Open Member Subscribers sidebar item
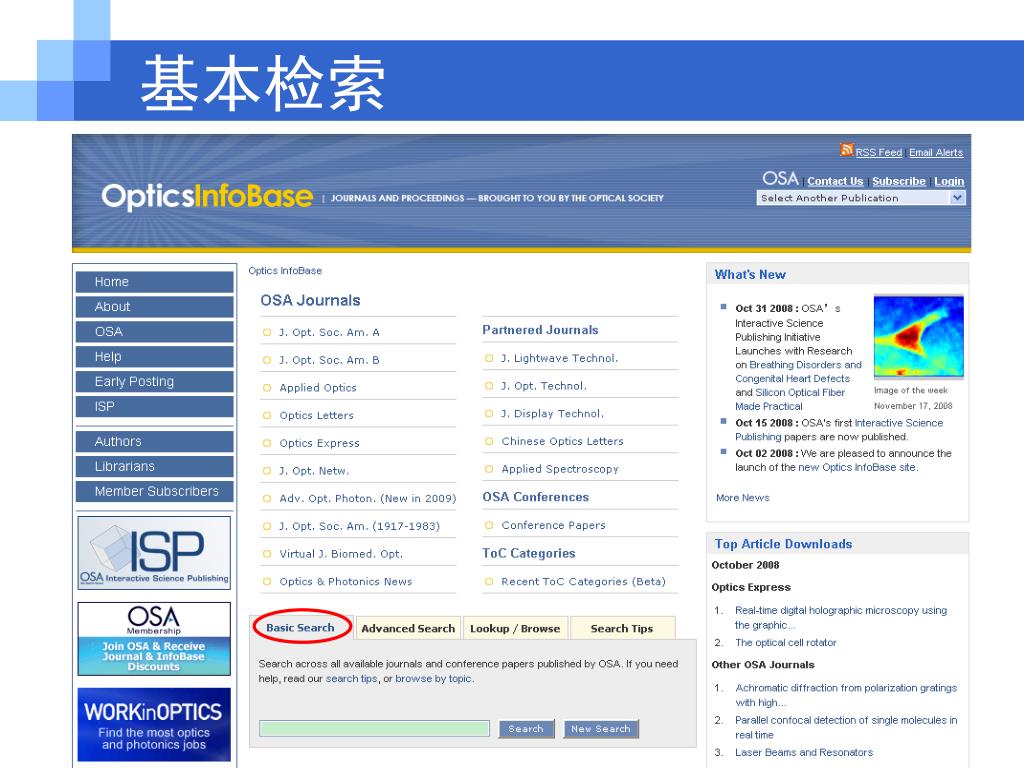 pos(154,491)
